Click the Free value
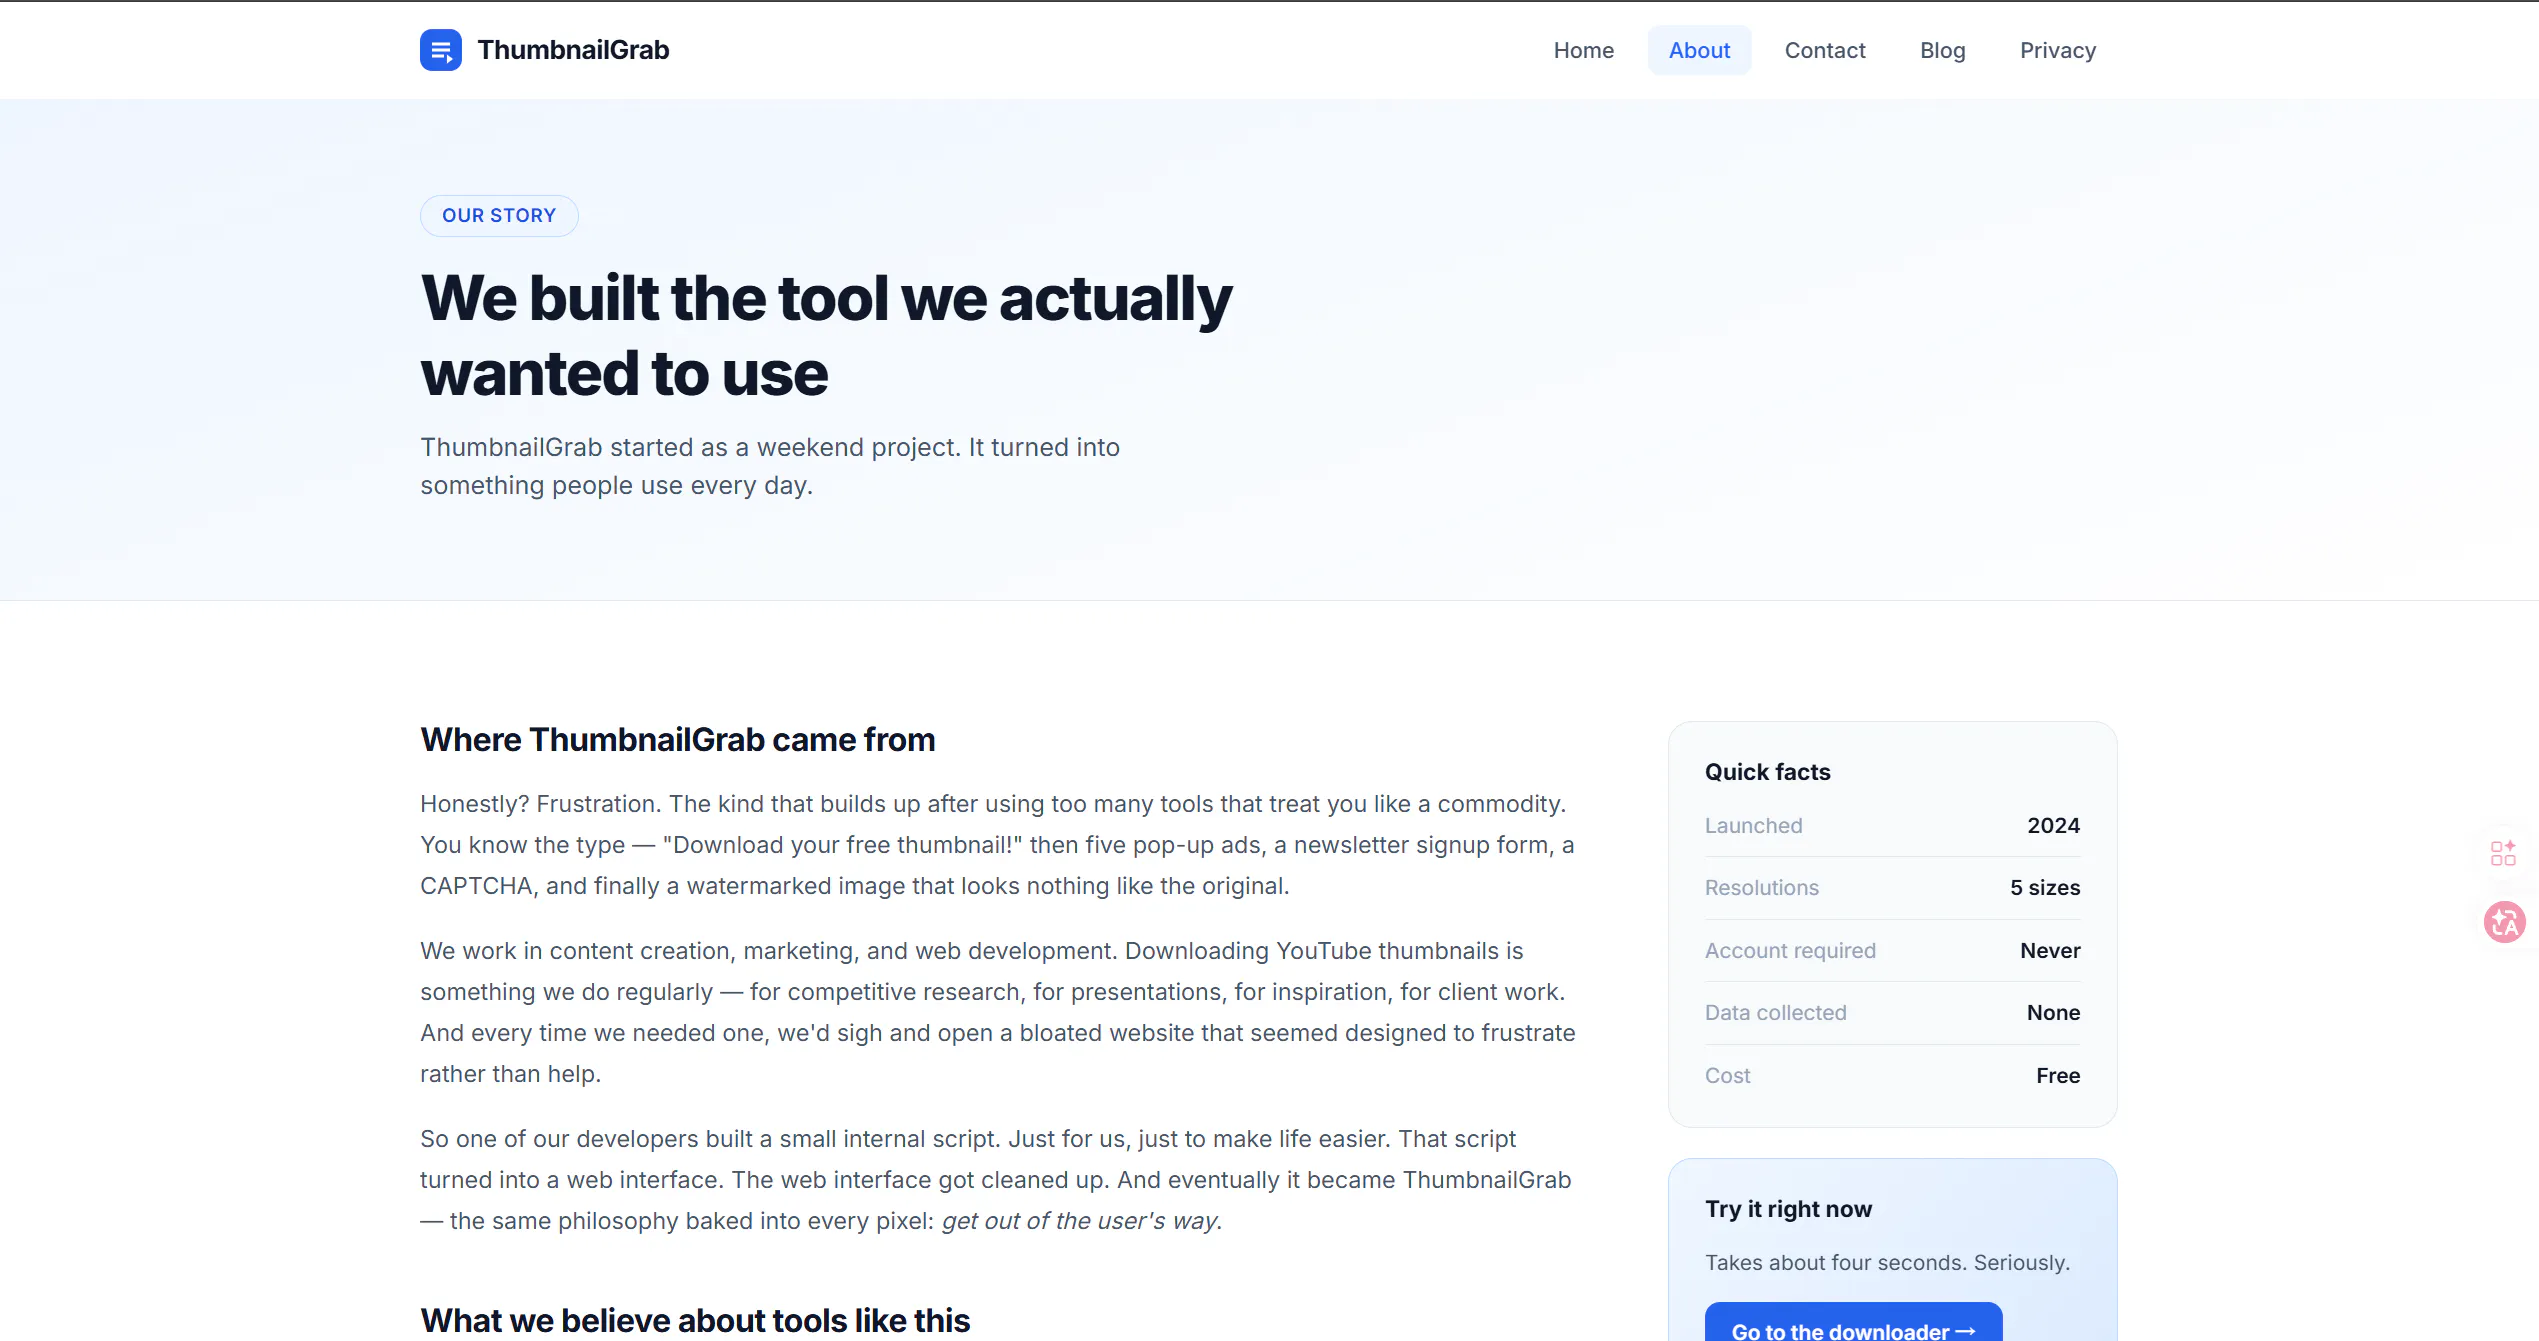2539x1341 pixels. (x=2058, y=1076)
